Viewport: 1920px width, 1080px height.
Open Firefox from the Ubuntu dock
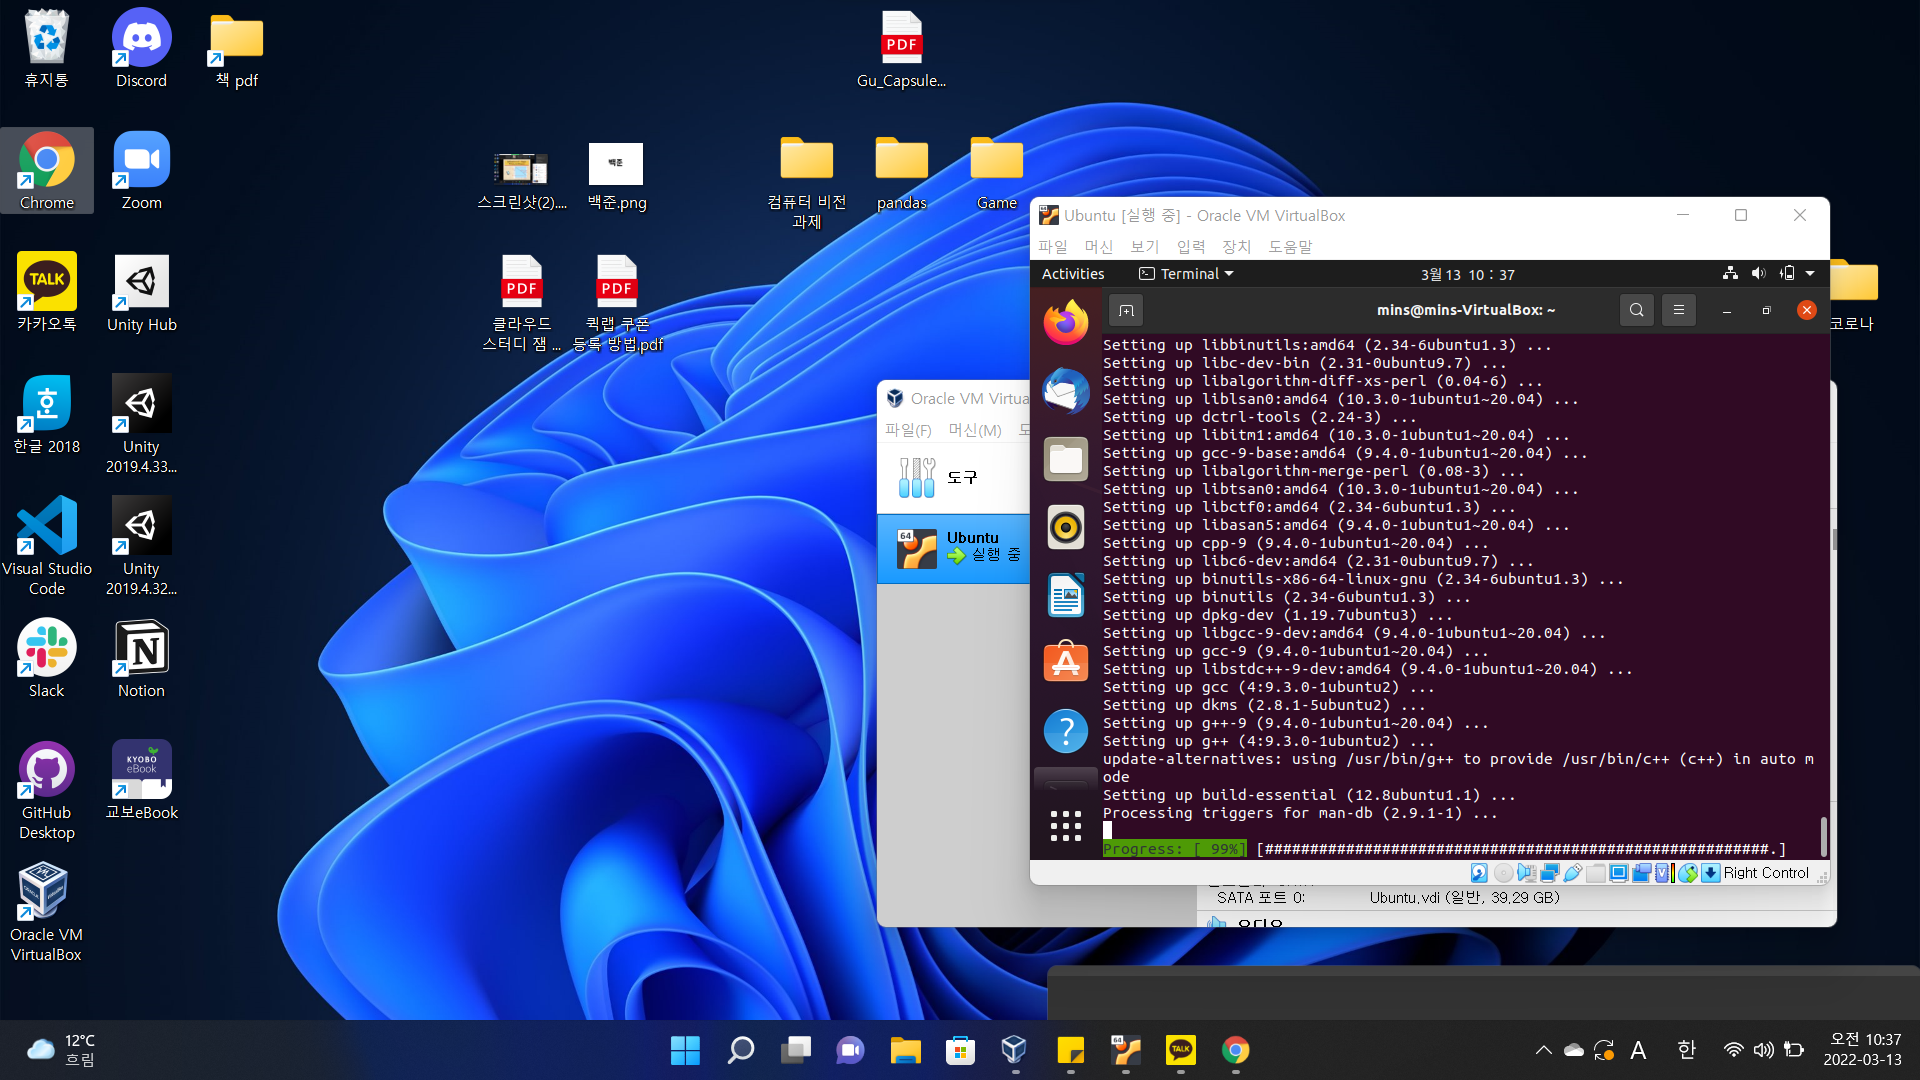(x=1065, y=323)
